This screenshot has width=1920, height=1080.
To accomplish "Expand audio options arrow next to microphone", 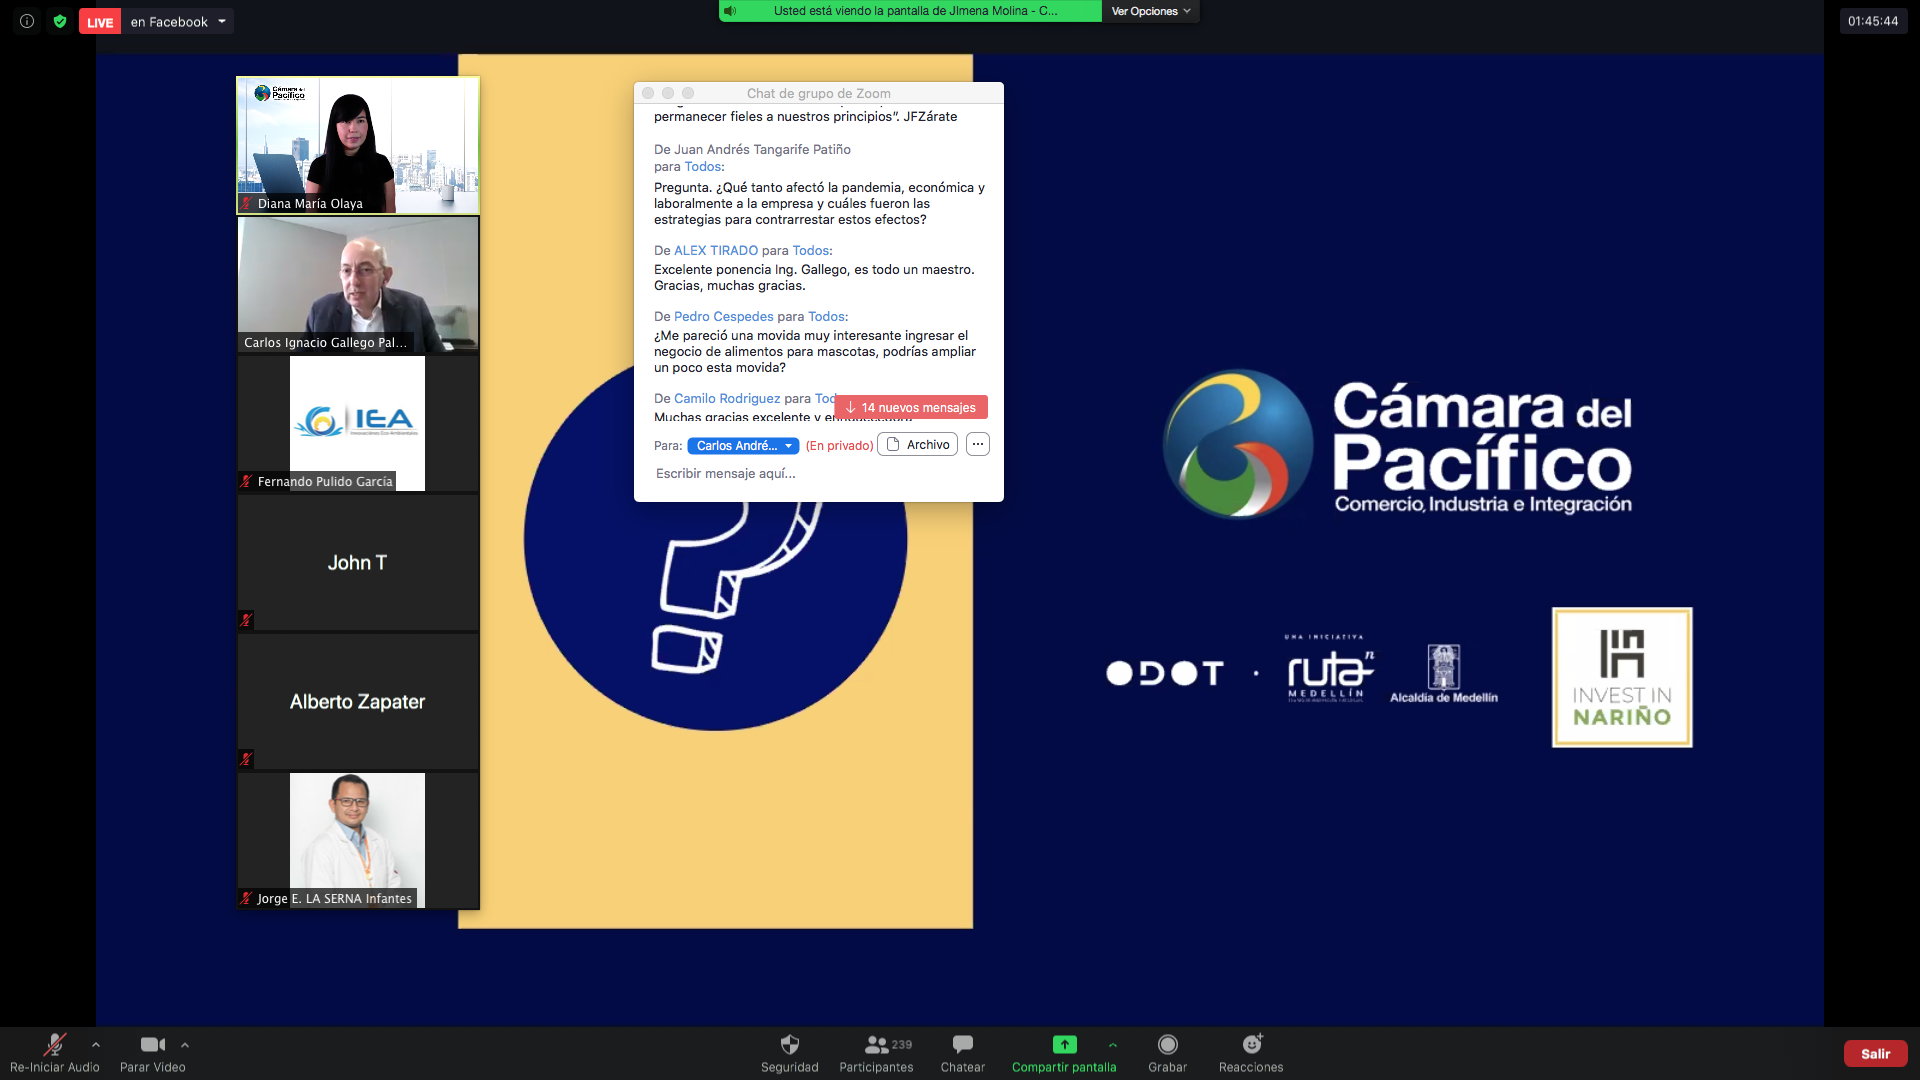I will point(96,1045).
